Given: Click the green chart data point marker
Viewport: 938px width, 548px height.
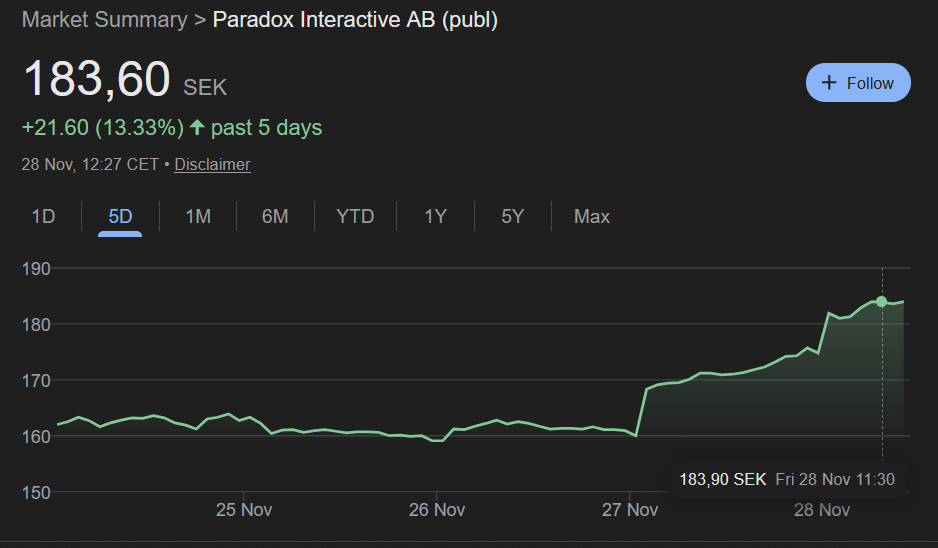Looking at the screenshot, I should point(882,302).
